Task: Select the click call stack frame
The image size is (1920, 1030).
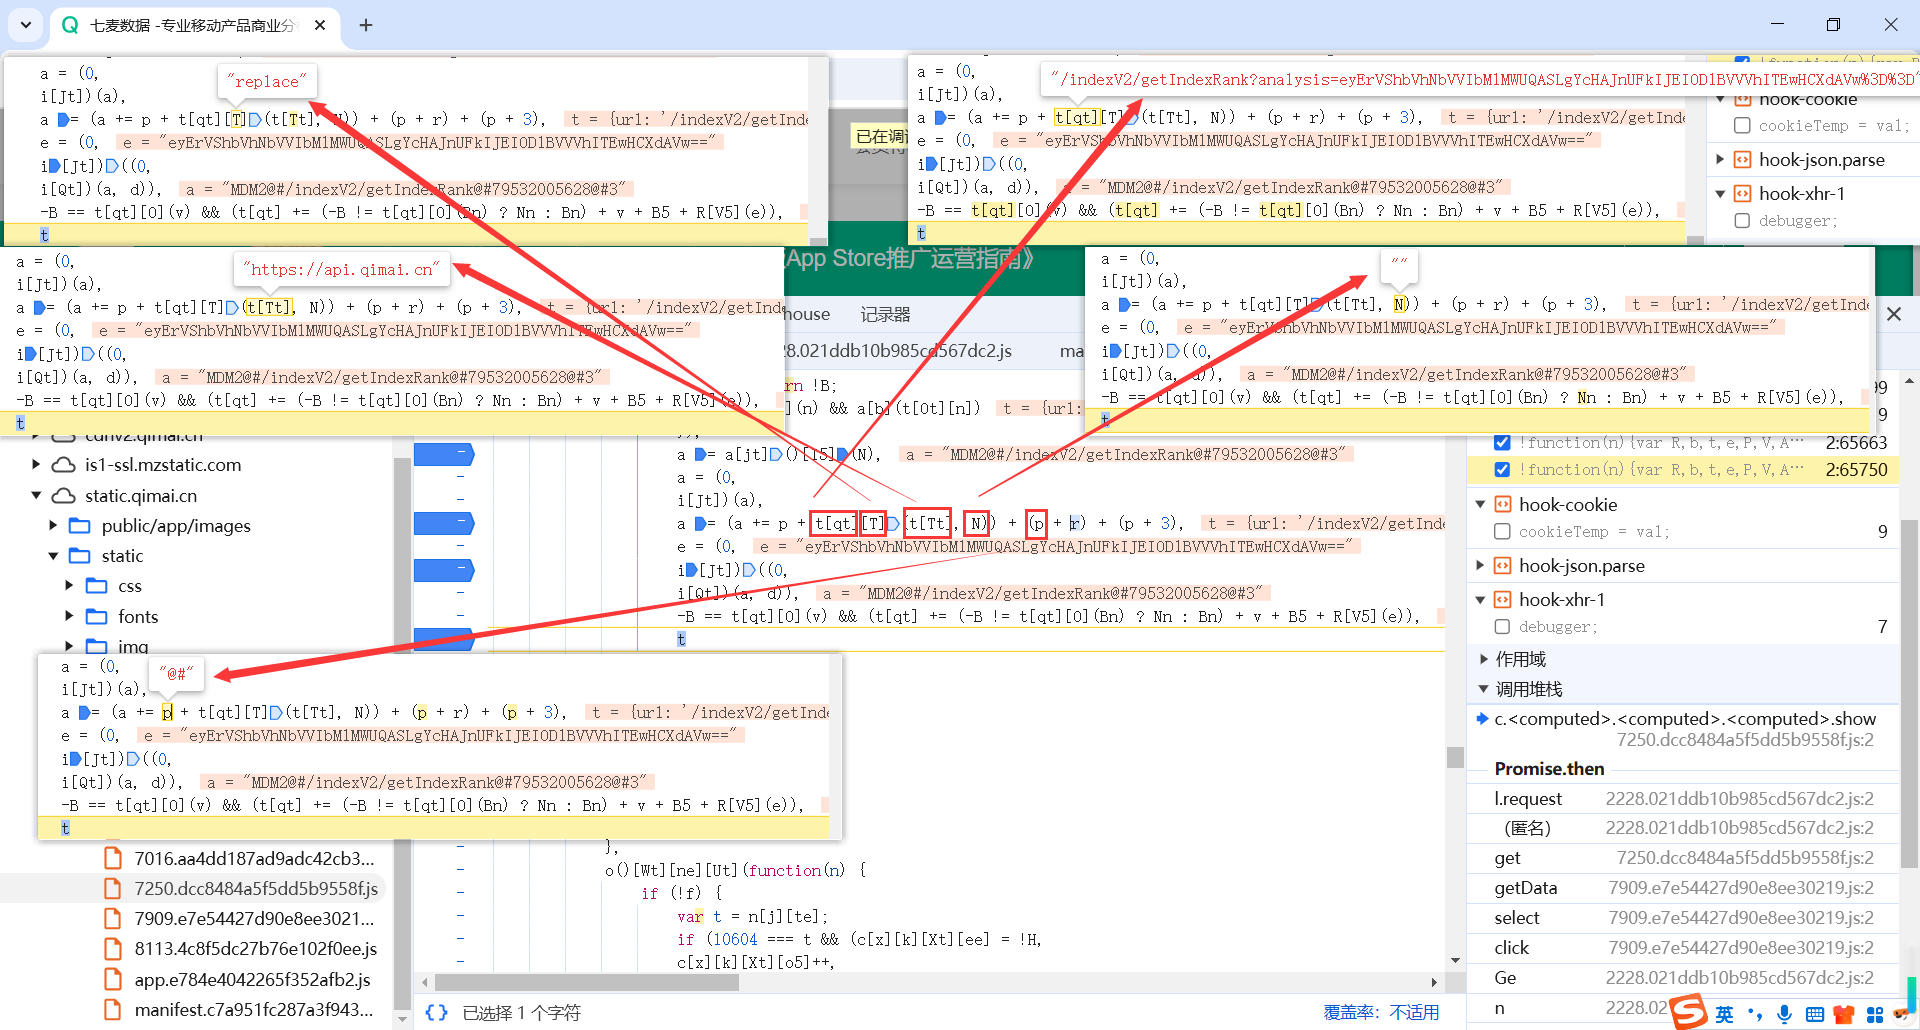Action: coord(1683,947)
